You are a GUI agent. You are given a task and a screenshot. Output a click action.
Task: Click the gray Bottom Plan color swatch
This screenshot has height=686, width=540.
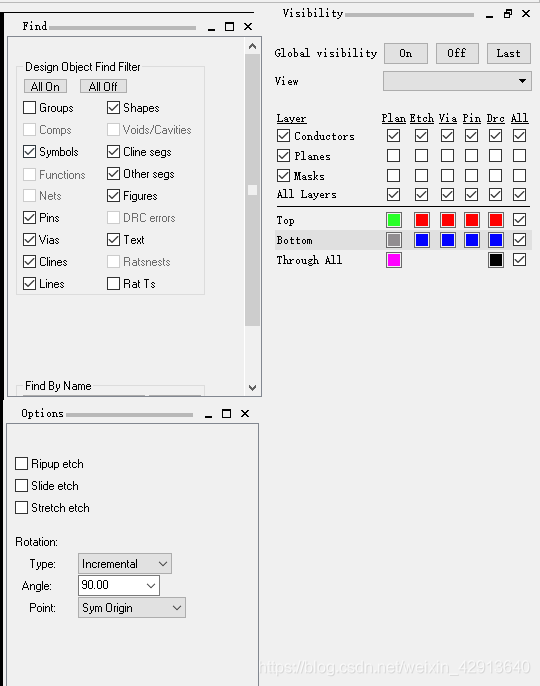(x=394, y=240)
